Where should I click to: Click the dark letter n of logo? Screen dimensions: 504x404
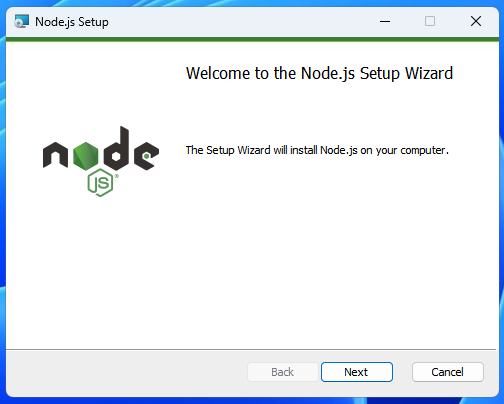55,155
